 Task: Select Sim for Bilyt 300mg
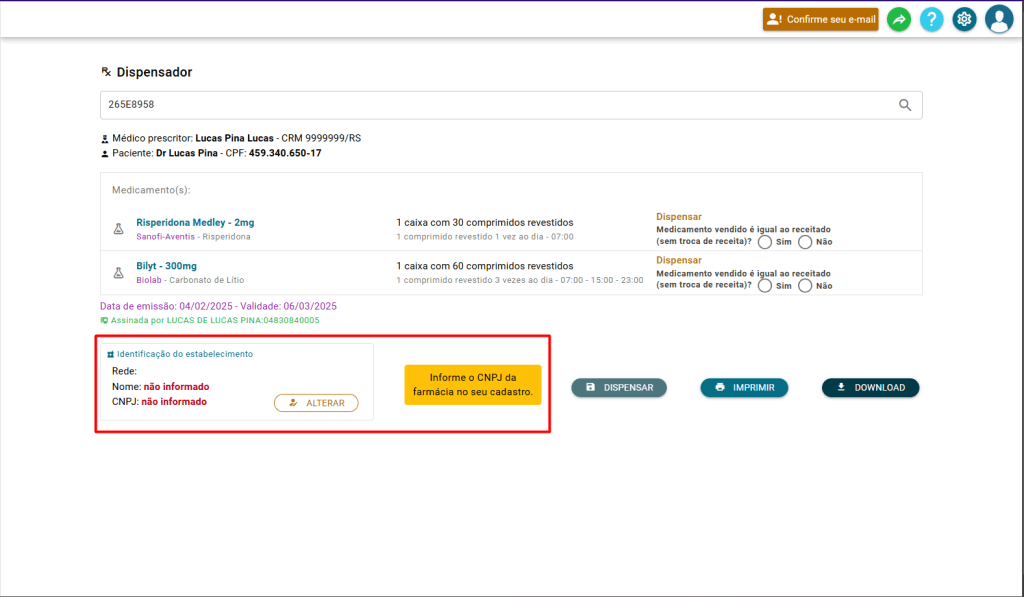point(765,286)
